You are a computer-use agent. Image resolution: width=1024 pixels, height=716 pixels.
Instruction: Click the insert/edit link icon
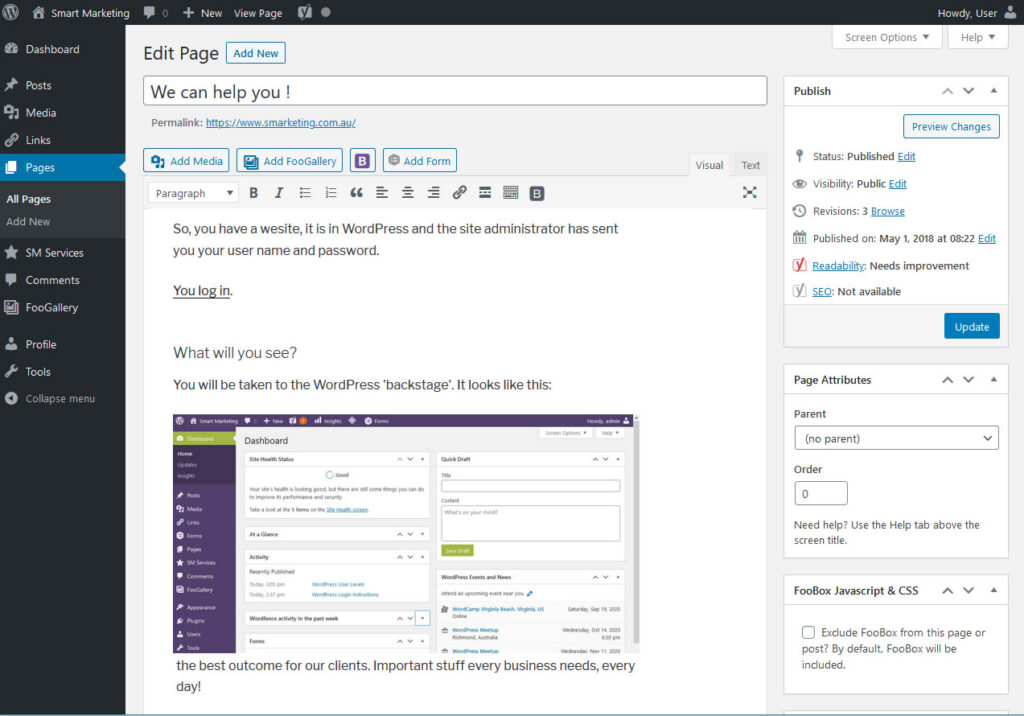coord(459,193)
